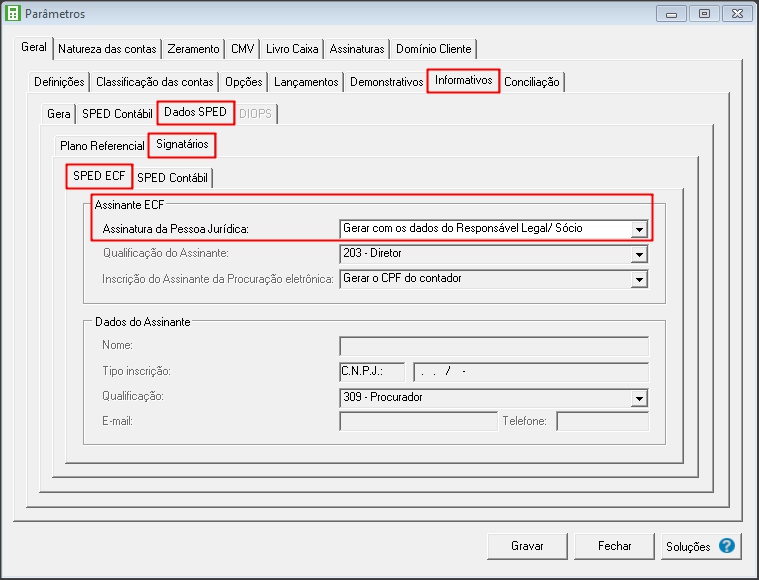The image size is (759, 580).
Task: Open the Opções tab
Action: point(243,82)
